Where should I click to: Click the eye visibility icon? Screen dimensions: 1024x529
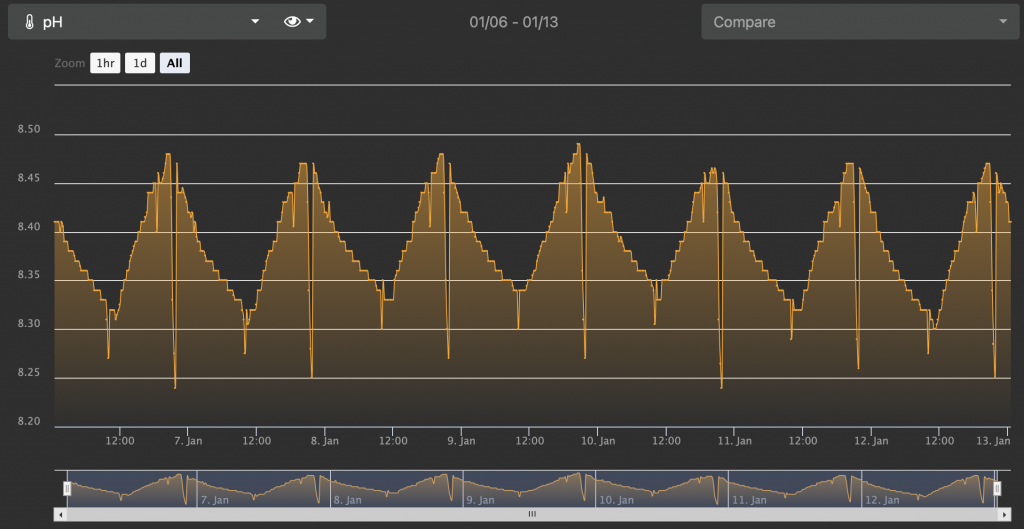pos(292,21)
